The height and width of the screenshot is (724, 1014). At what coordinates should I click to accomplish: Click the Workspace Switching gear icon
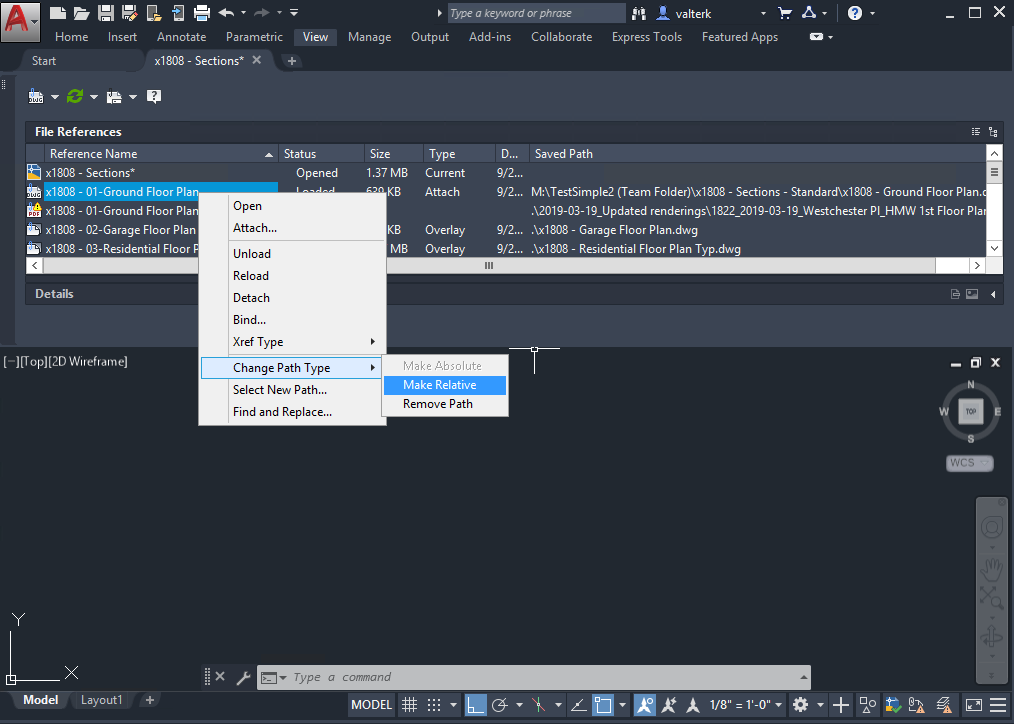801,705
